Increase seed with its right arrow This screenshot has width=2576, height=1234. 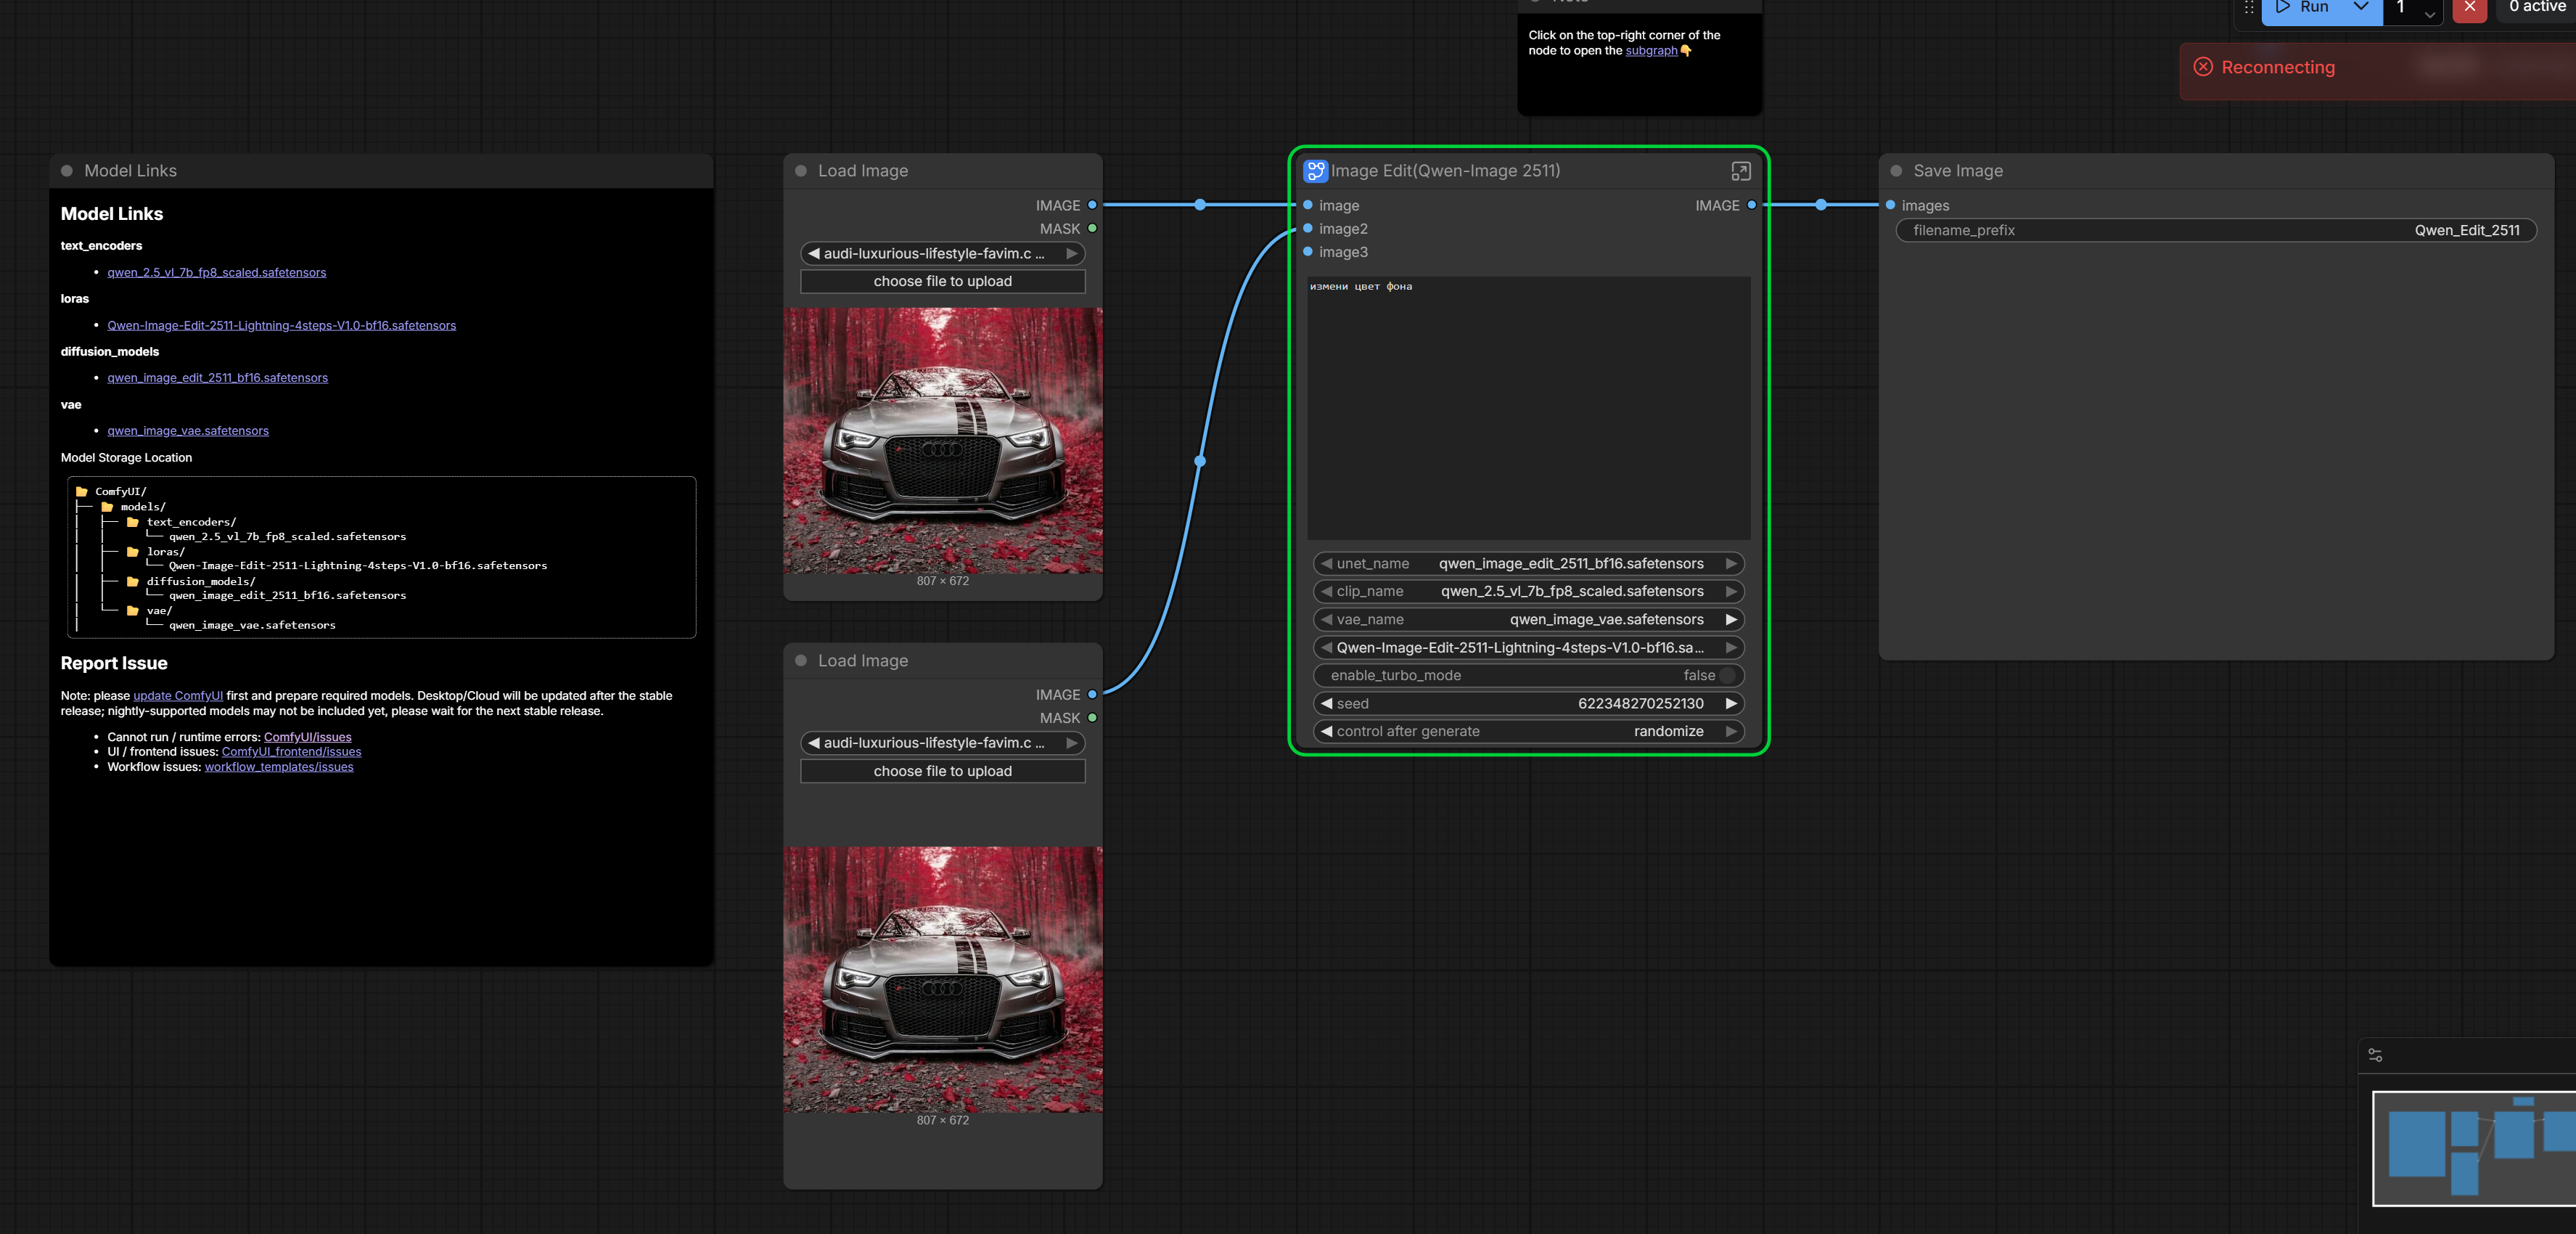pos(1731,704)
